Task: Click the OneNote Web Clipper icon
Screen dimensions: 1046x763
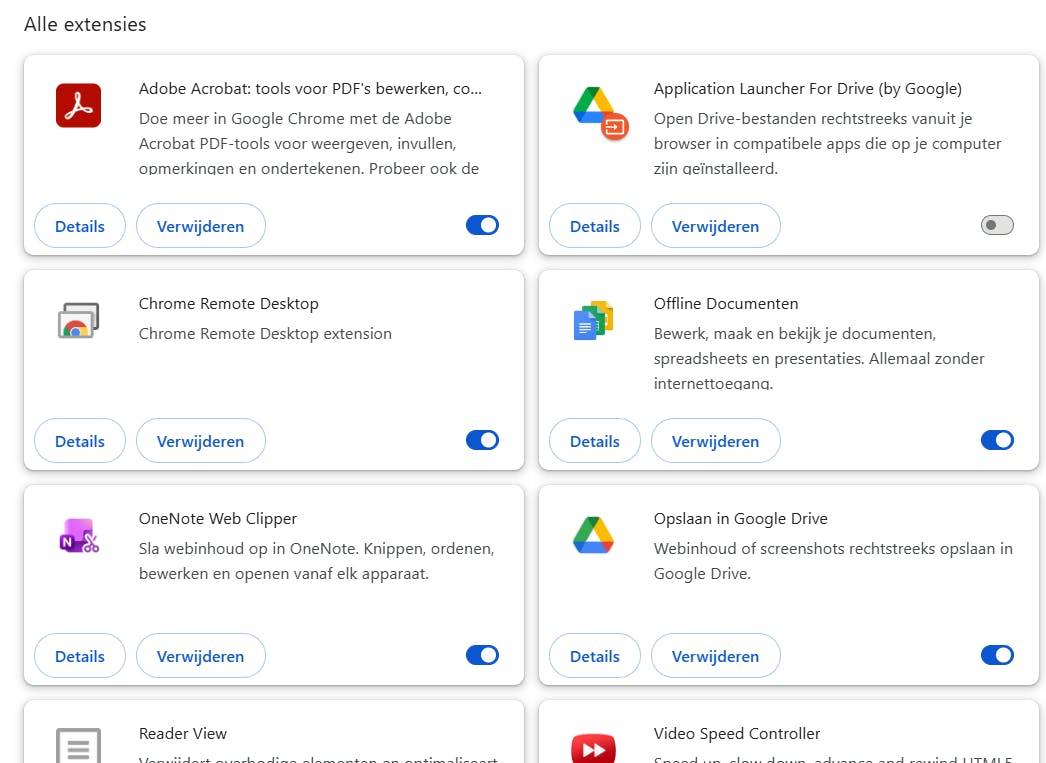Action: pyautogui.click(x=78, y=536)
